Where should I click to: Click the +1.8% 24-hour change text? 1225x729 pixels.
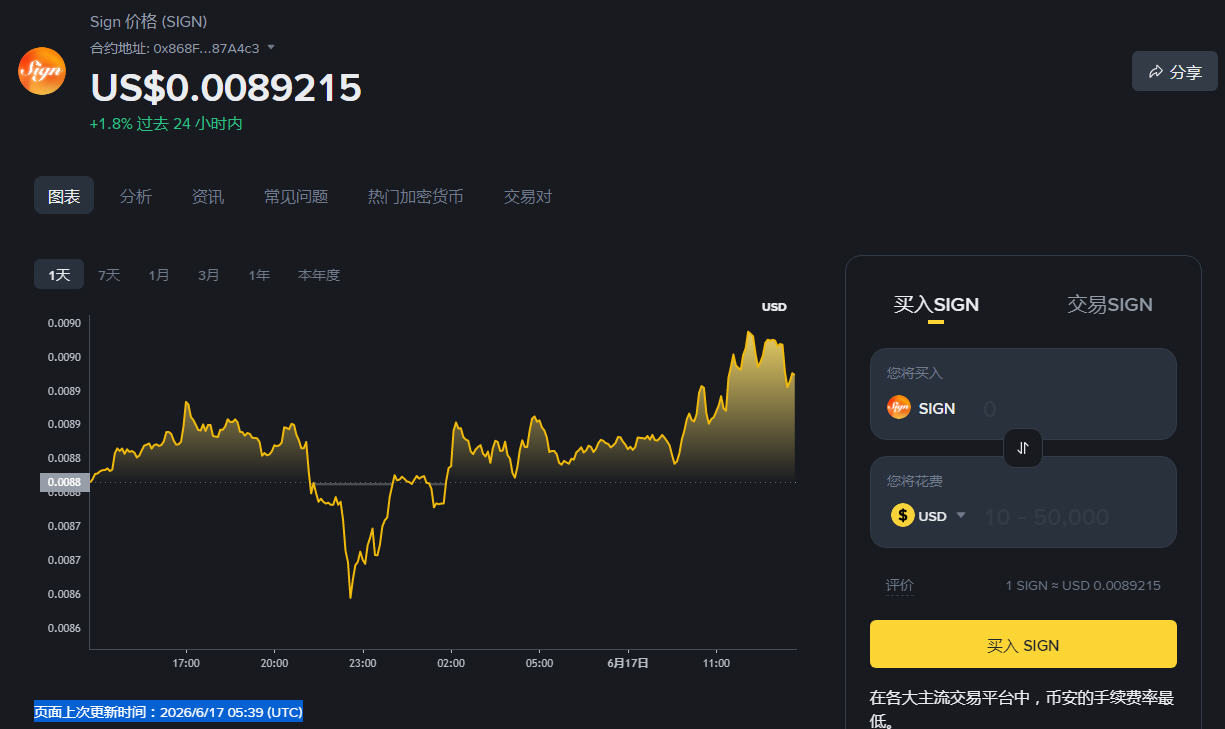pyautogui.click(x=166, y=123)
